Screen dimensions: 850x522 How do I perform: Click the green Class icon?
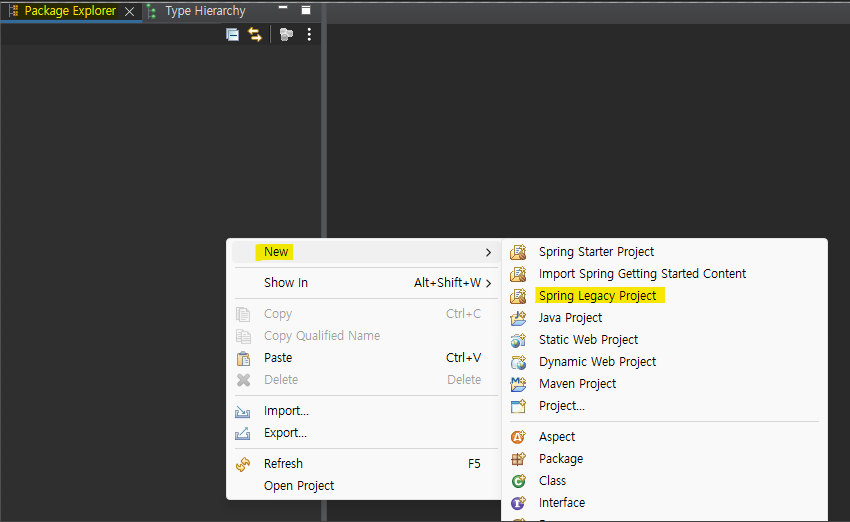[x=518, y=481]
